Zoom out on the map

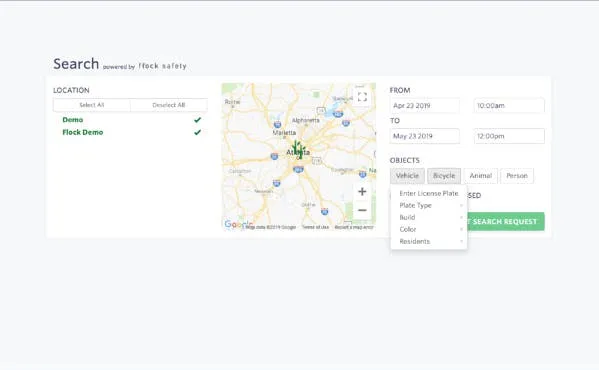[x=362, y=210]
